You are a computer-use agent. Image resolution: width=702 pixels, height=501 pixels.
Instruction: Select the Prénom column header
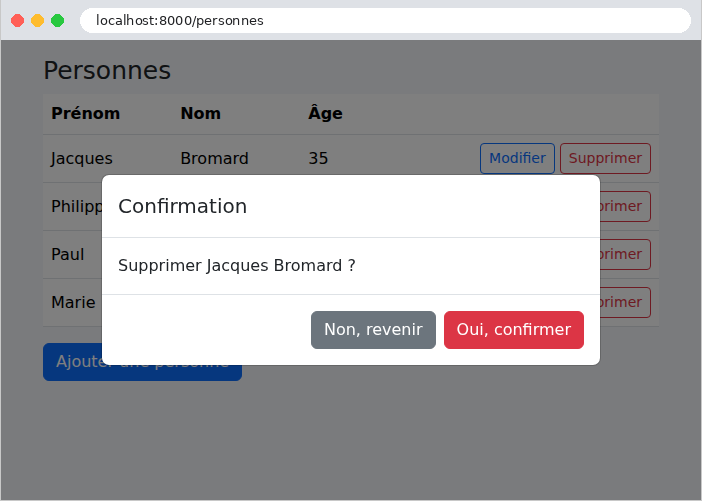[86, 113]
